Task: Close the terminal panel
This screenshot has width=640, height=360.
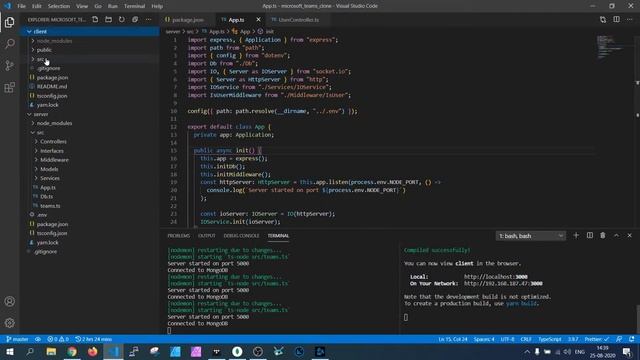Action: [630, 236]
